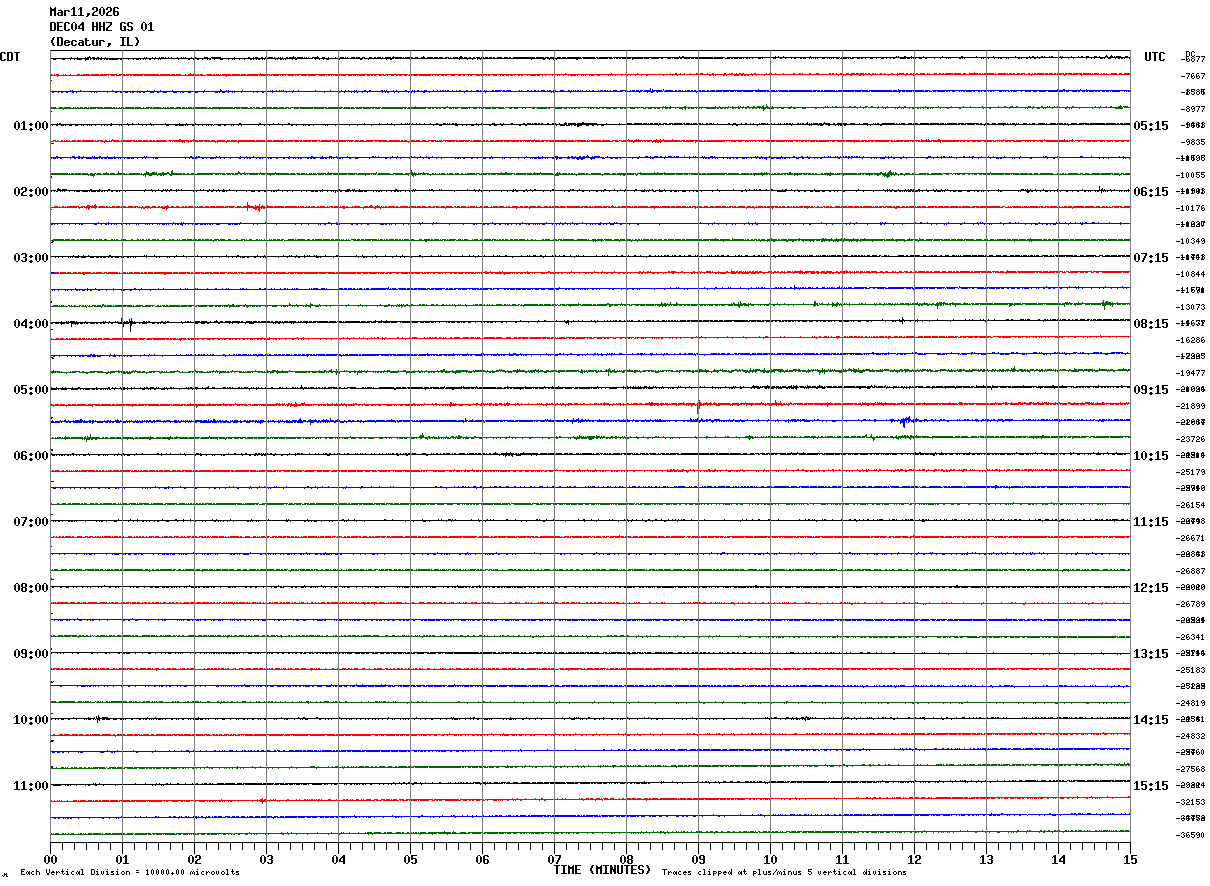Click the 00 minute axis tick label
This screenshot has height=886, width=1210.
(x=50, y=859)
